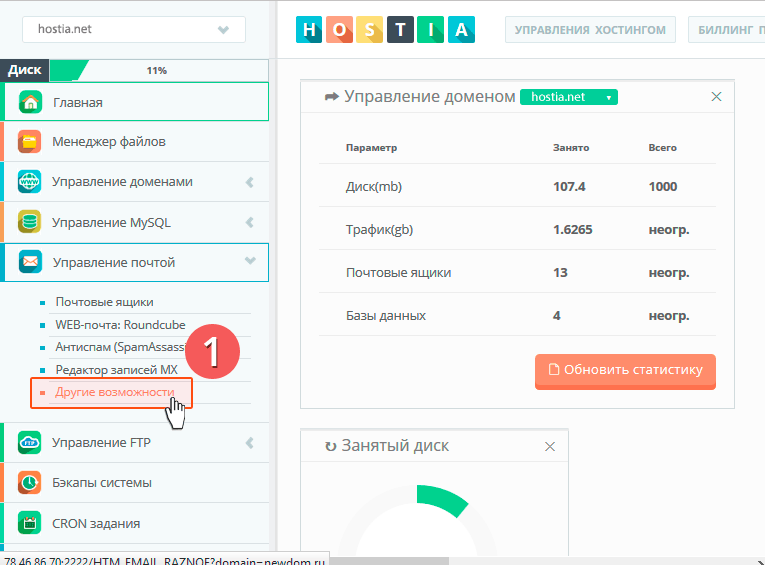Click the Диск label tab
The height and width of the screenshot is (565, 765).
pos(24,71)
